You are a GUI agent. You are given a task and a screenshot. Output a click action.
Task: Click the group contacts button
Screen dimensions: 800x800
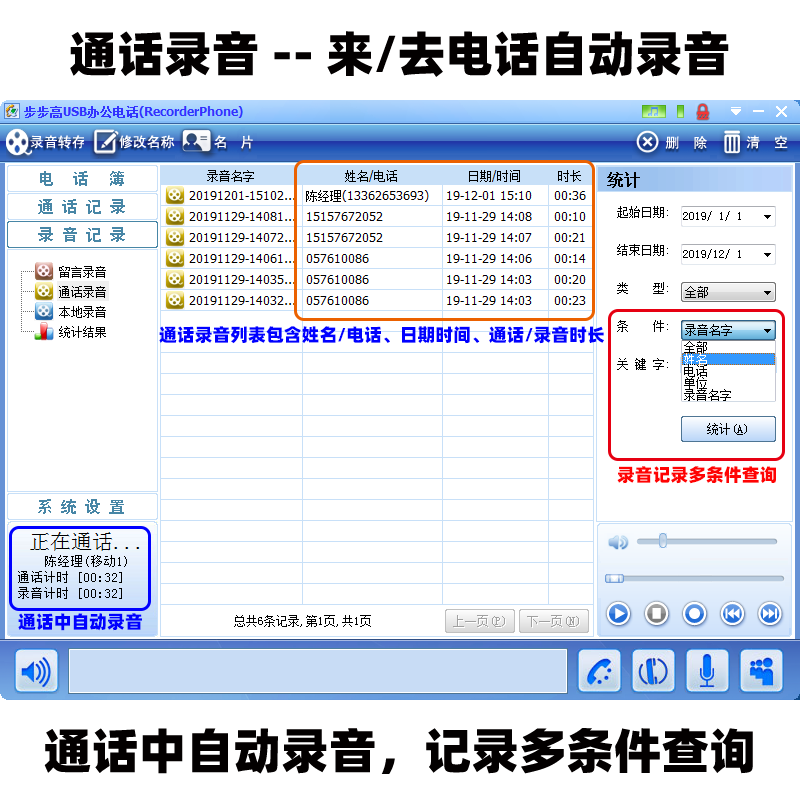[x=761, y=671]
